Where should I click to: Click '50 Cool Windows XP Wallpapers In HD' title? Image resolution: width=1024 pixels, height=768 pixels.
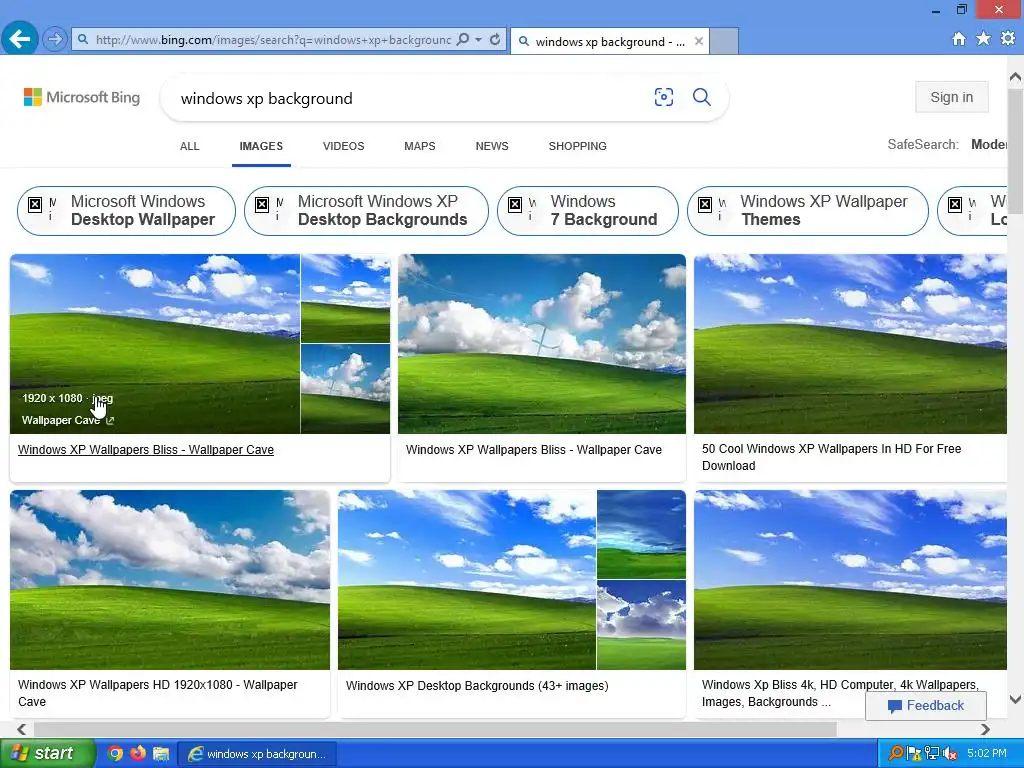click(831, 457)
